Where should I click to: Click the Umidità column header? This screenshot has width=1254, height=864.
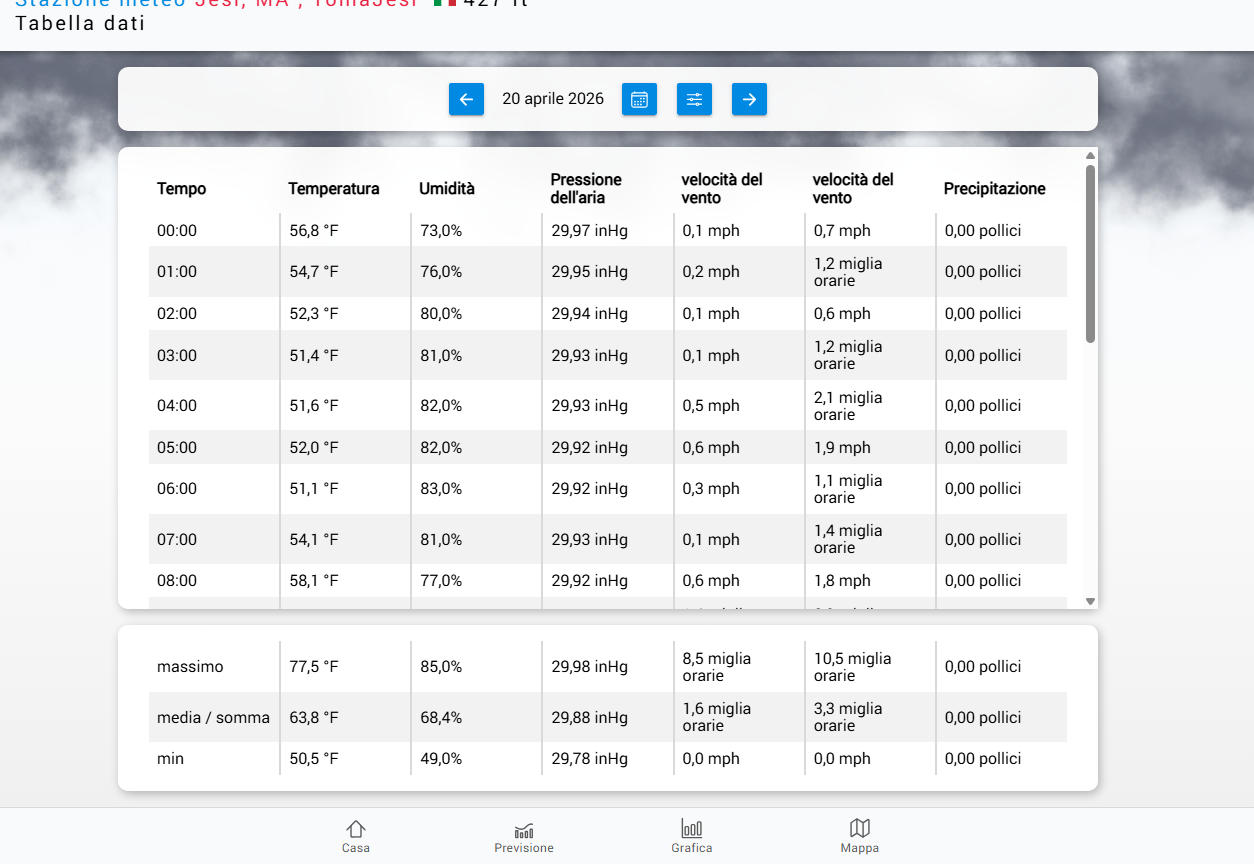(446, 189)
